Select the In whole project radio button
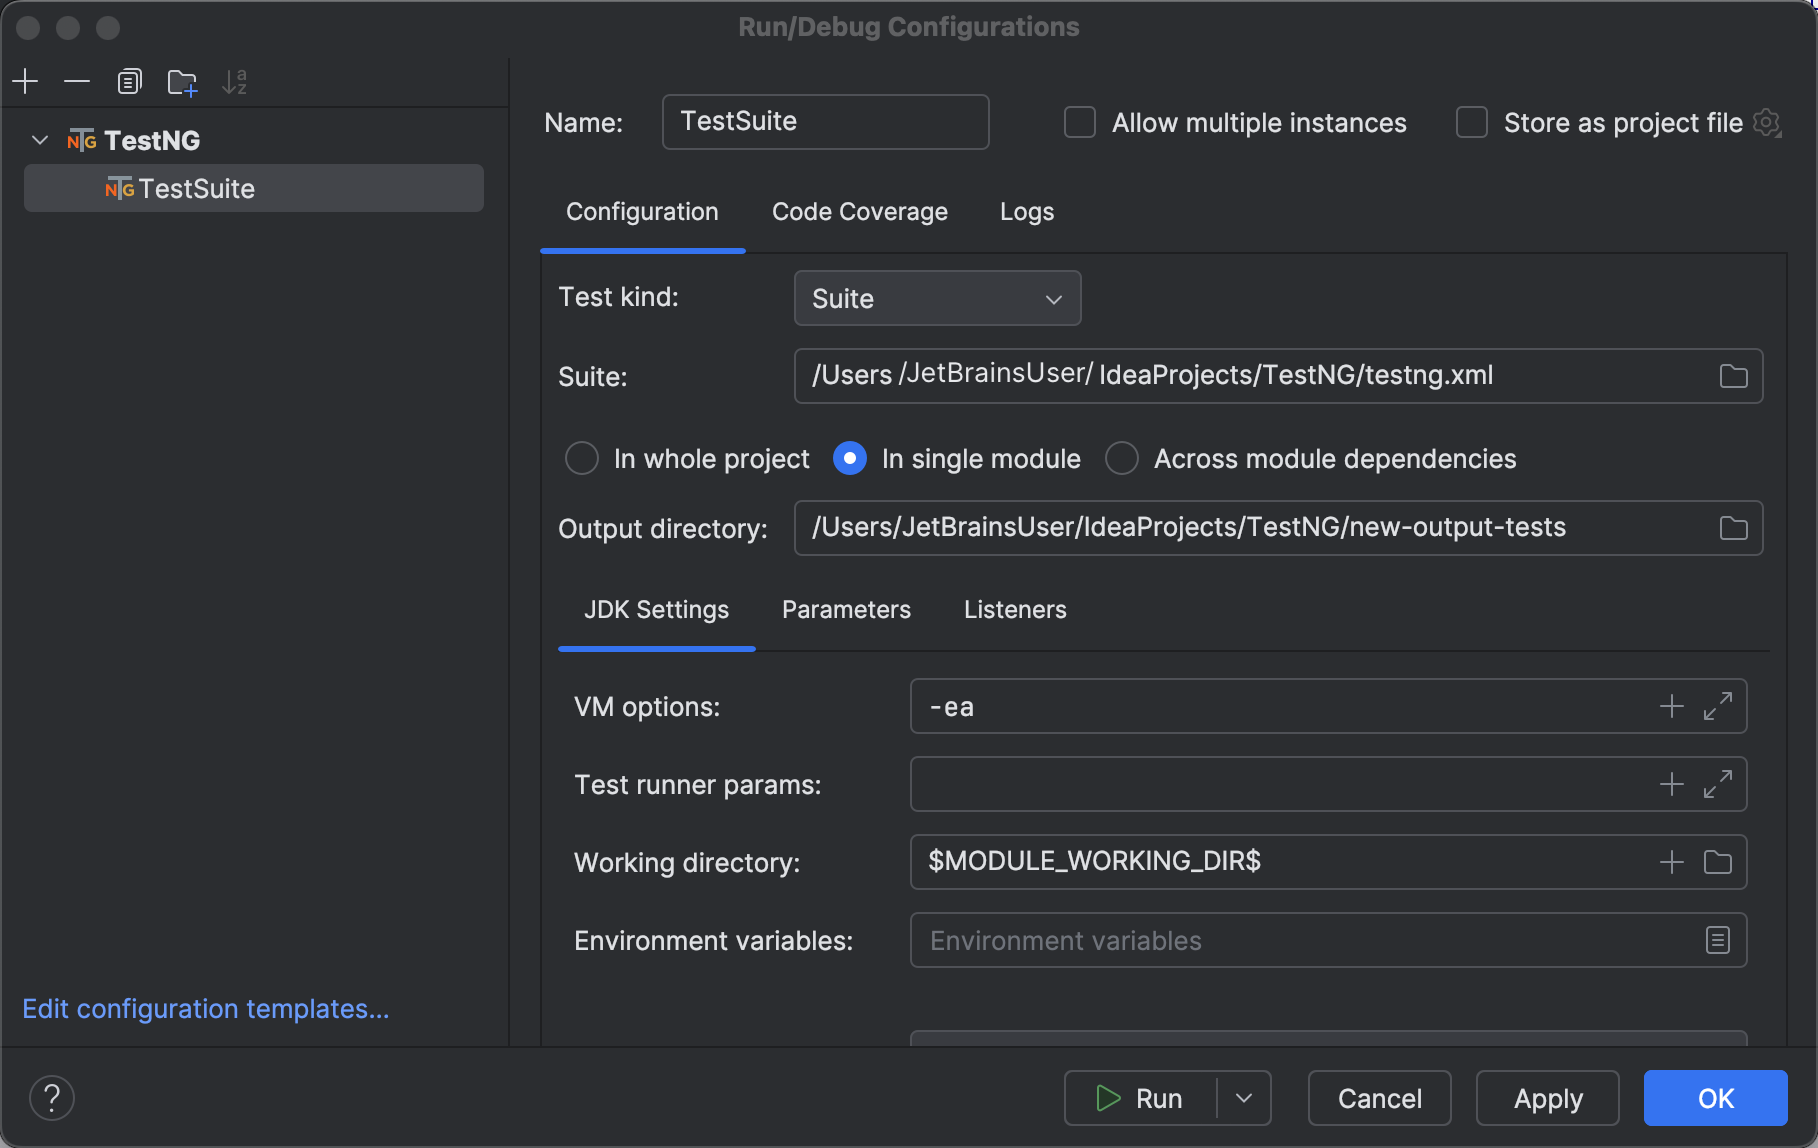 581,458
